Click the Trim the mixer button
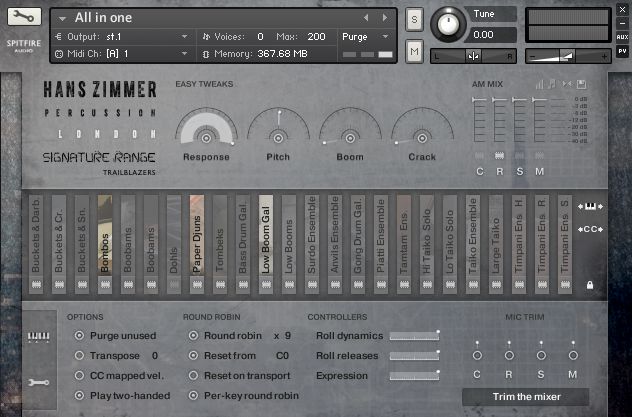Viewport: 632px width, 417px height. click(x=526, y=397)
